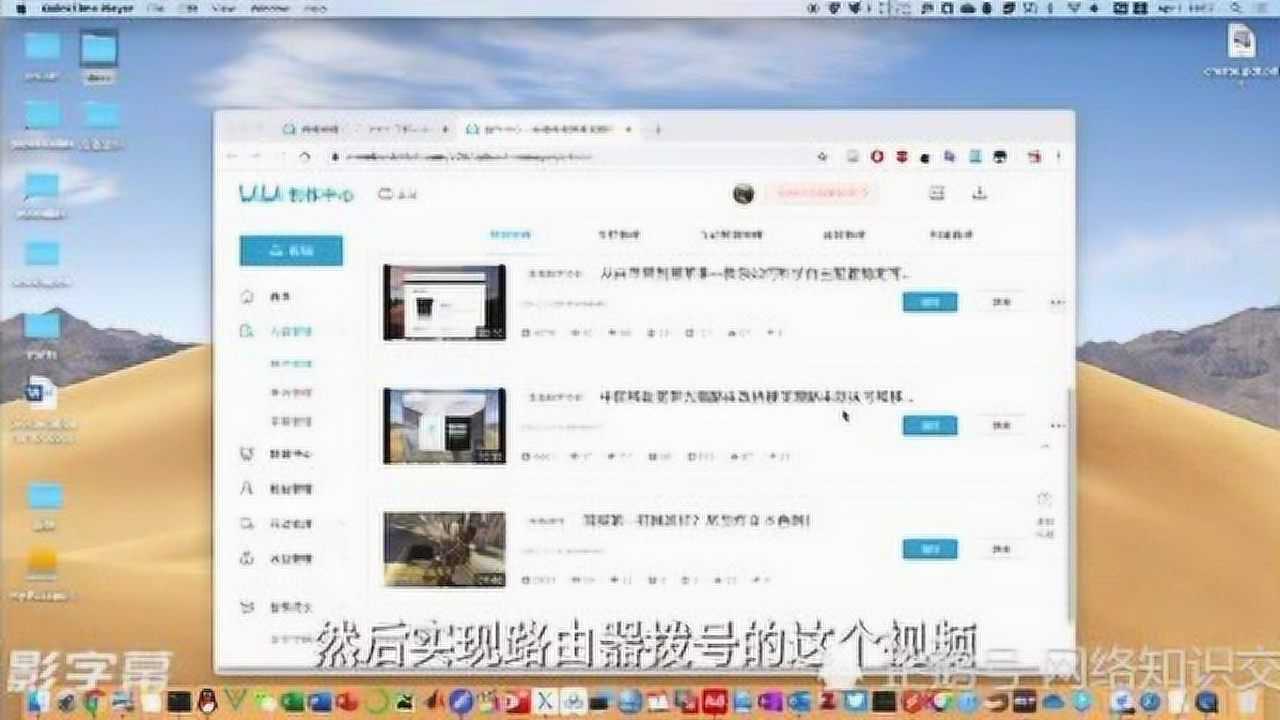The image size is (1280, 720).
Task: Open the data center sidebar item with the chart icon
Action: tap(290, 454)
